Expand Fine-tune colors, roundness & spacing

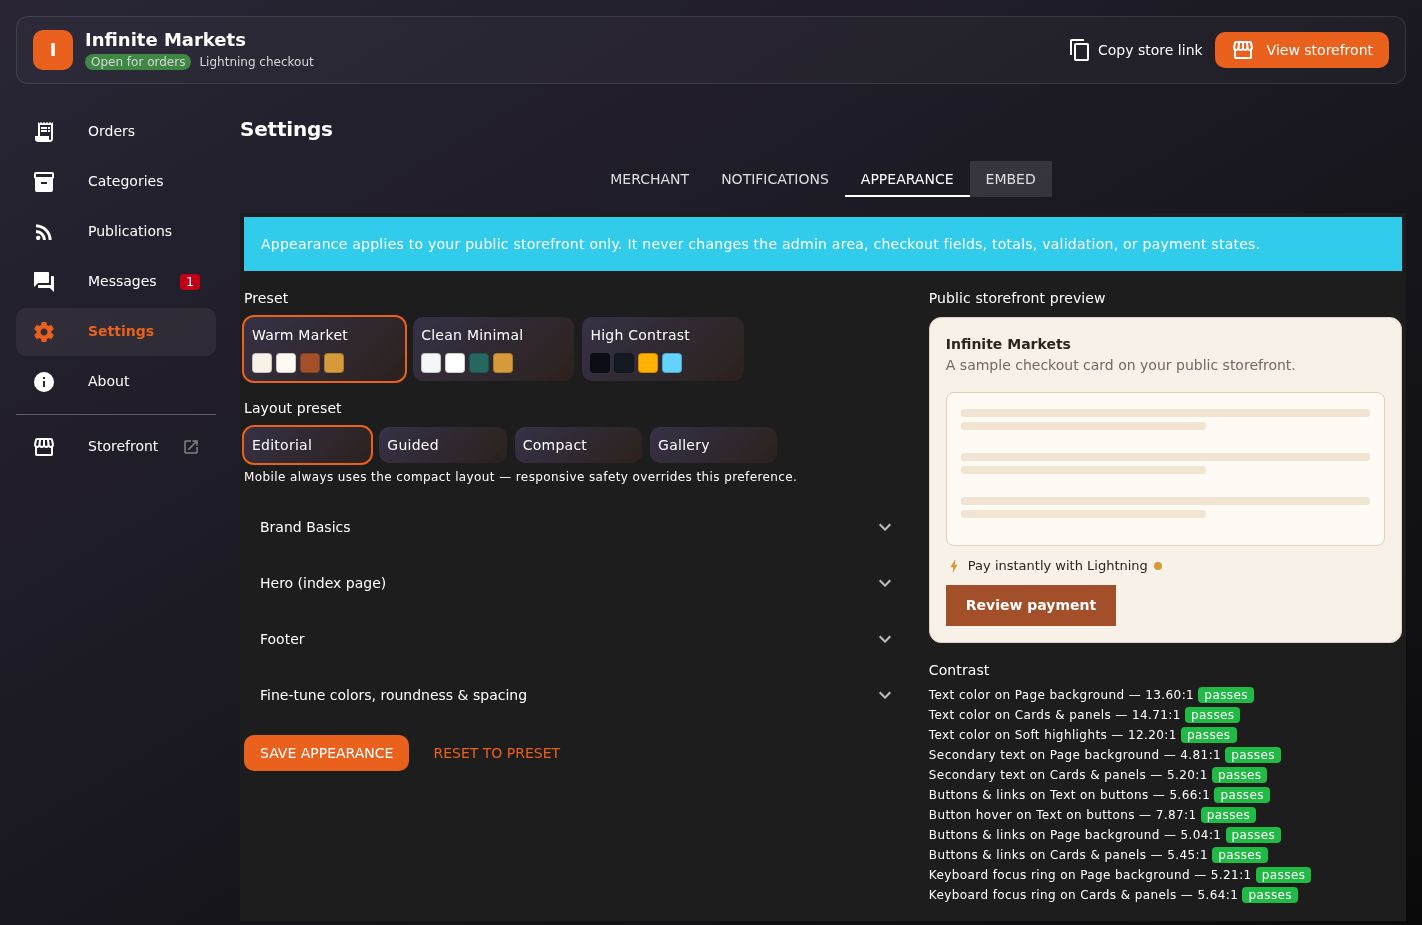(x=574, y=695)
